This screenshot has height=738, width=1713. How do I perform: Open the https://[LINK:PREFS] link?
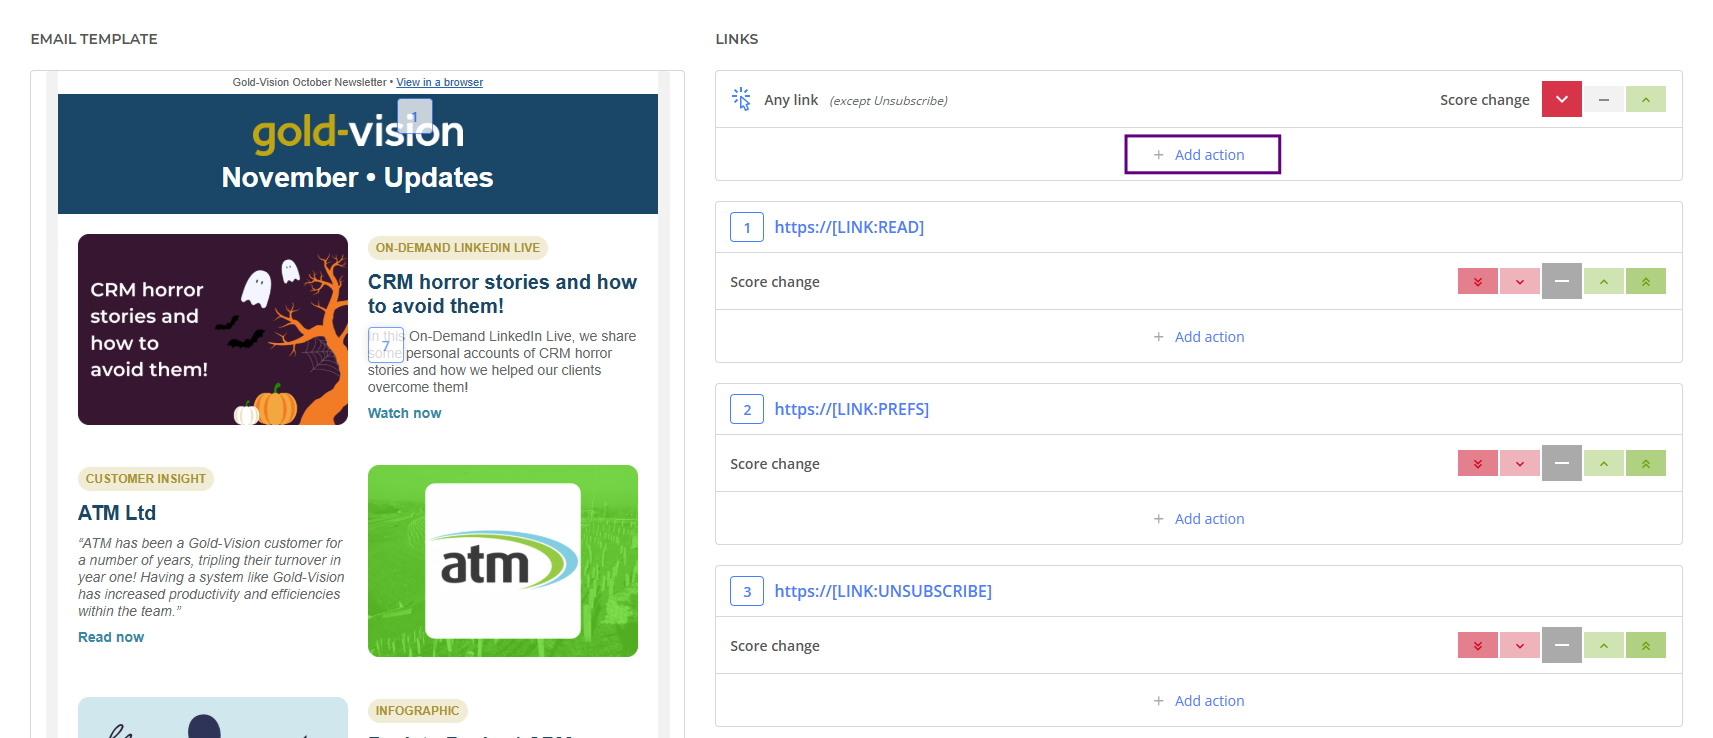(x=851, y=409)
